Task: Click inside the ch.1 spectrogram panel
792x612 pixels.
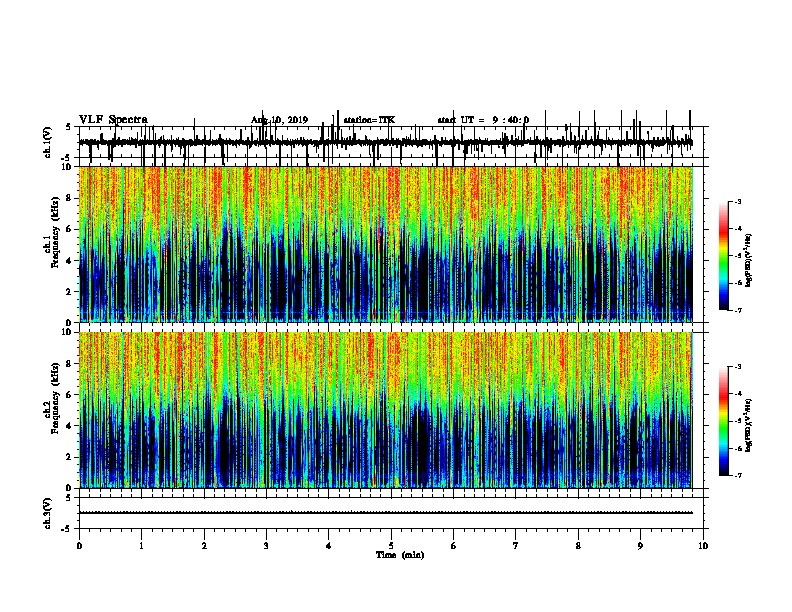Action: pyautogui.click(x=386, y=244)
